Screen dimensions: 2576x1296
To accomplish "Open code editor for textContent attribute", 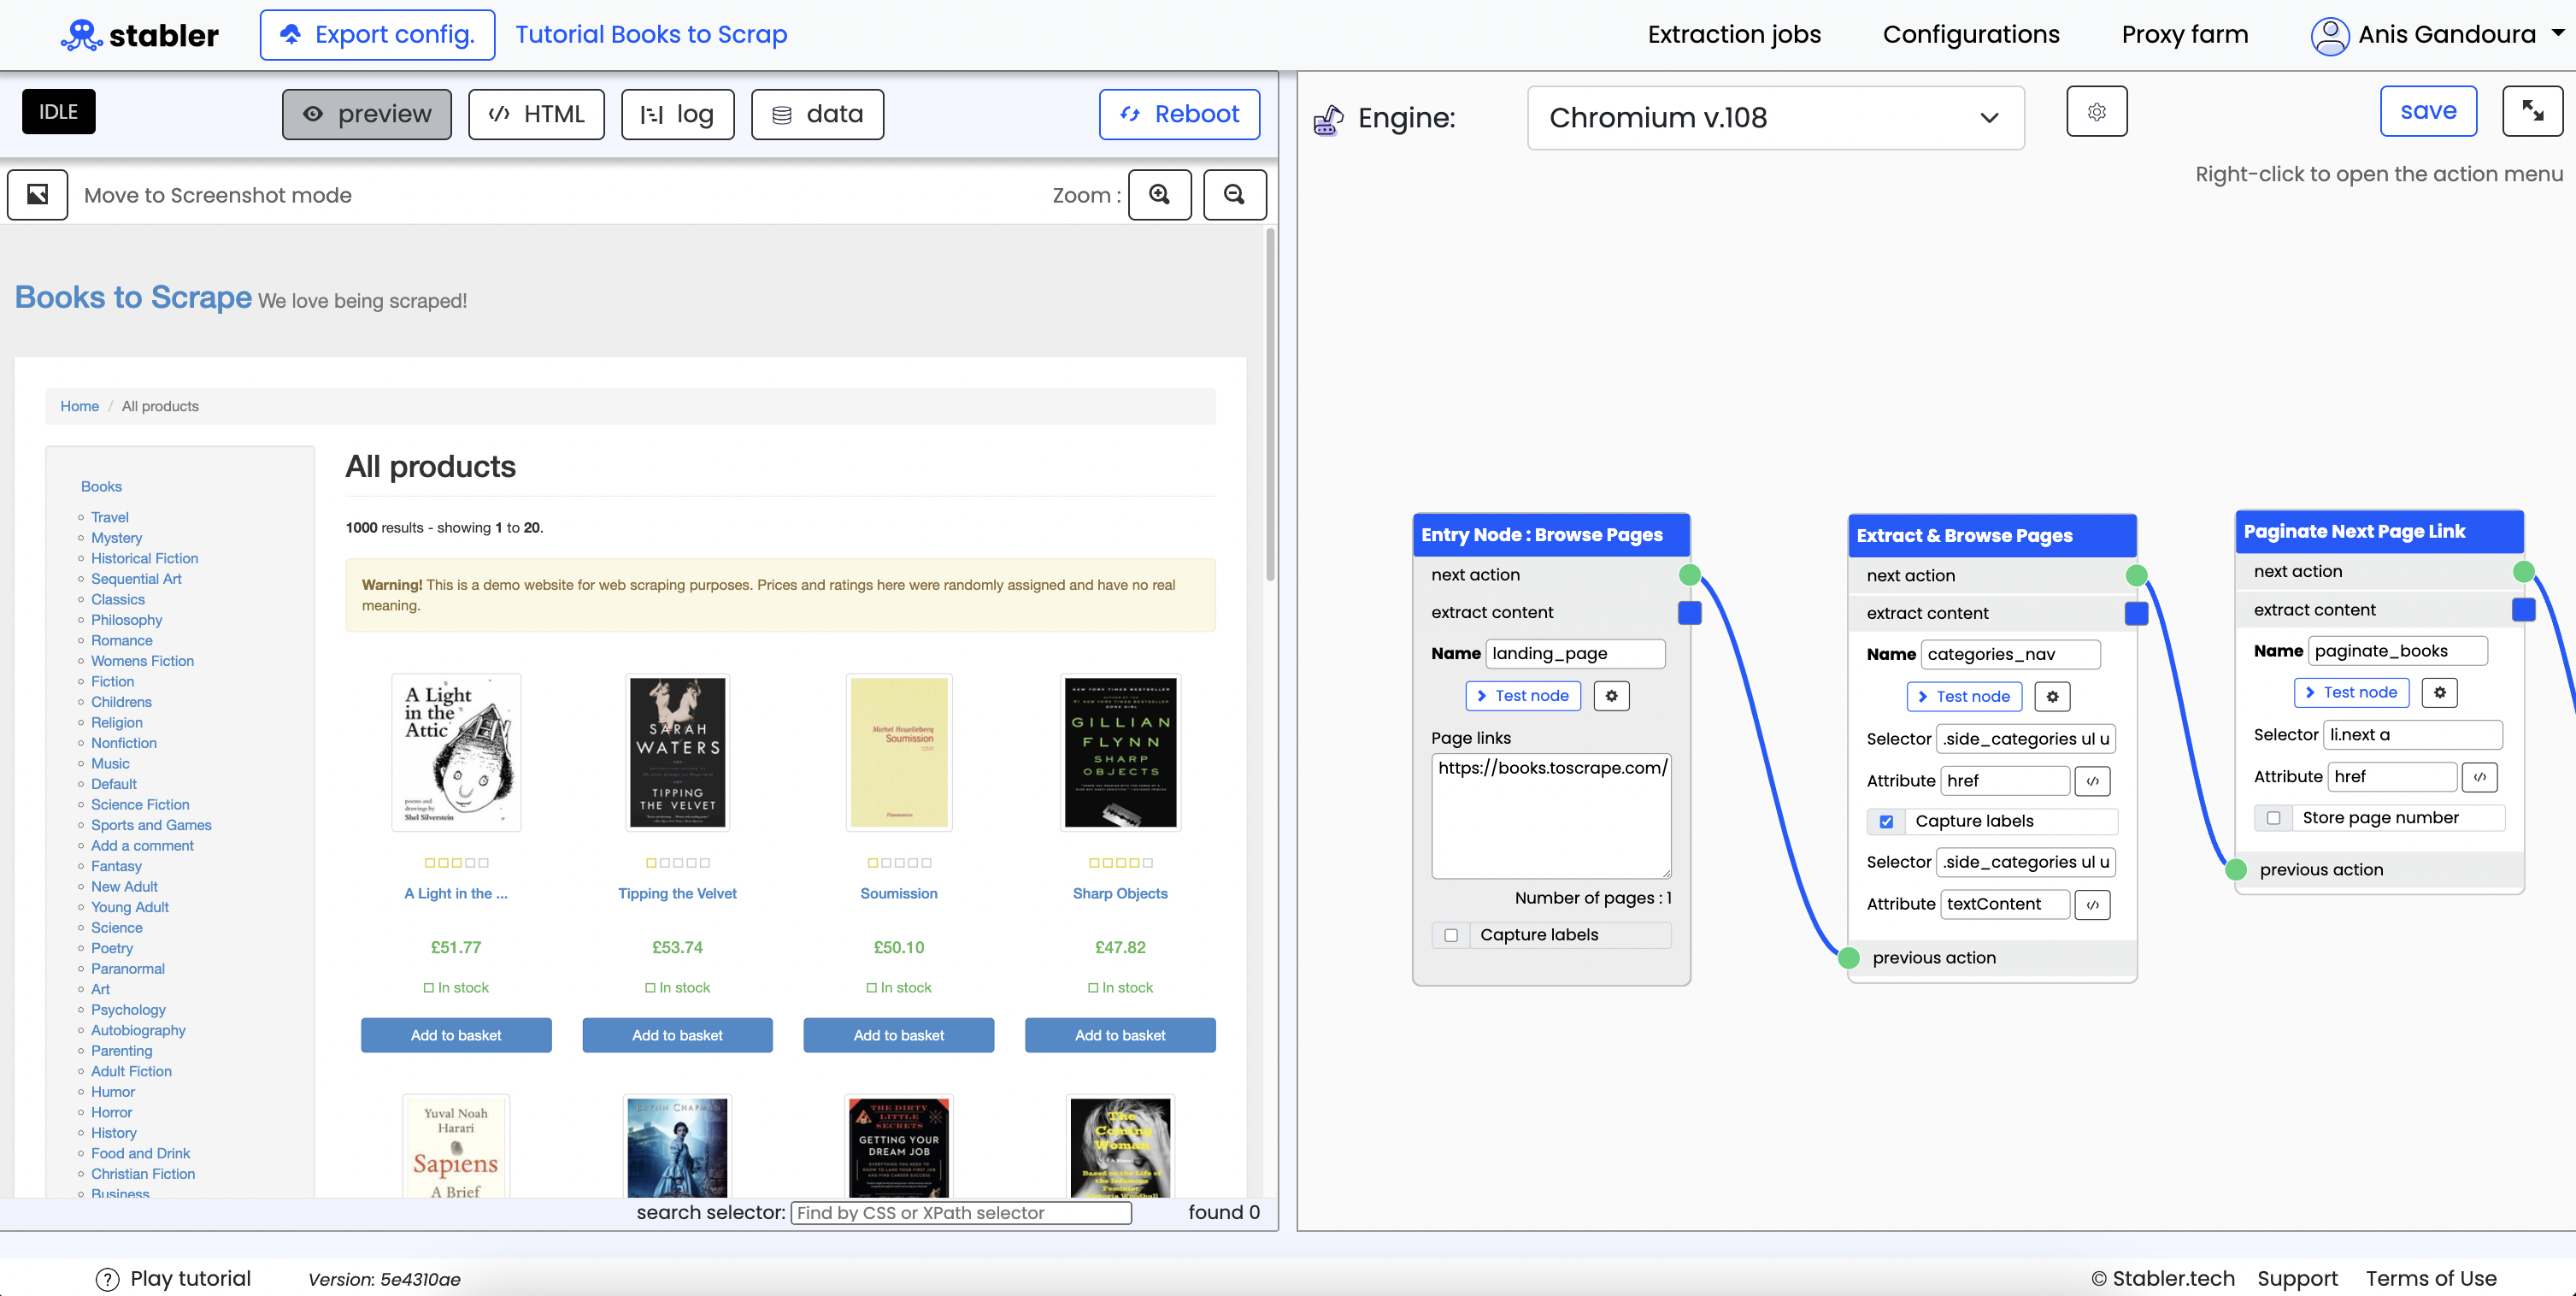I will [2092, 905].
